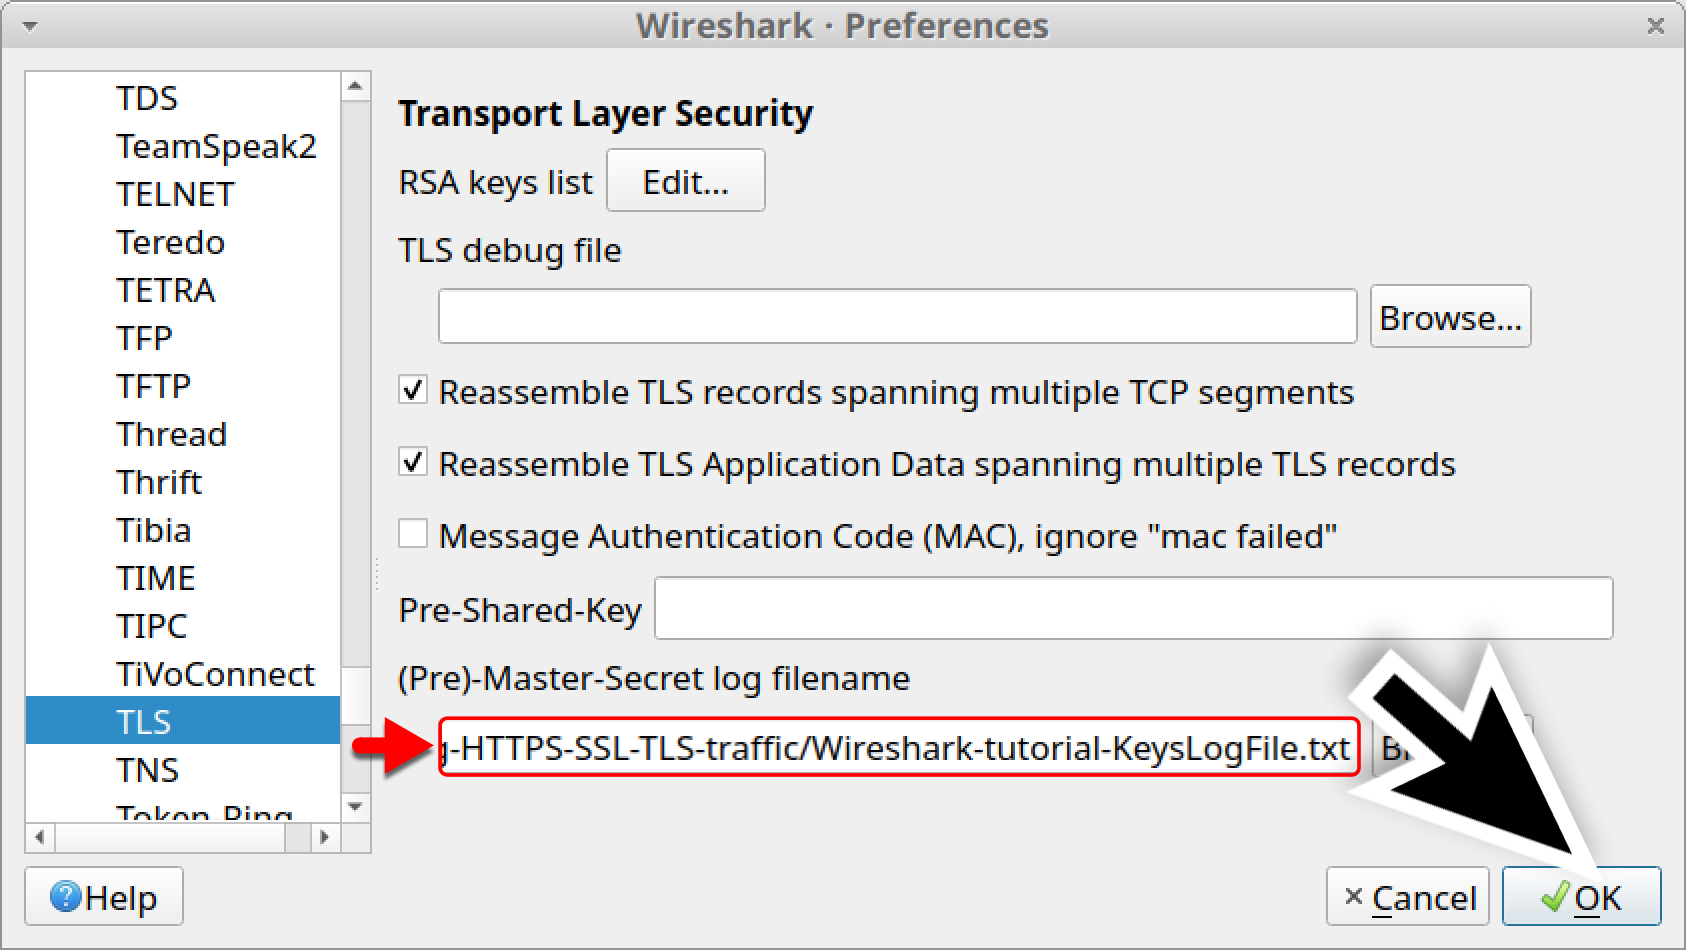
Task: Open the RSA keys list editor via Edit button
Action: coord(685,180)
